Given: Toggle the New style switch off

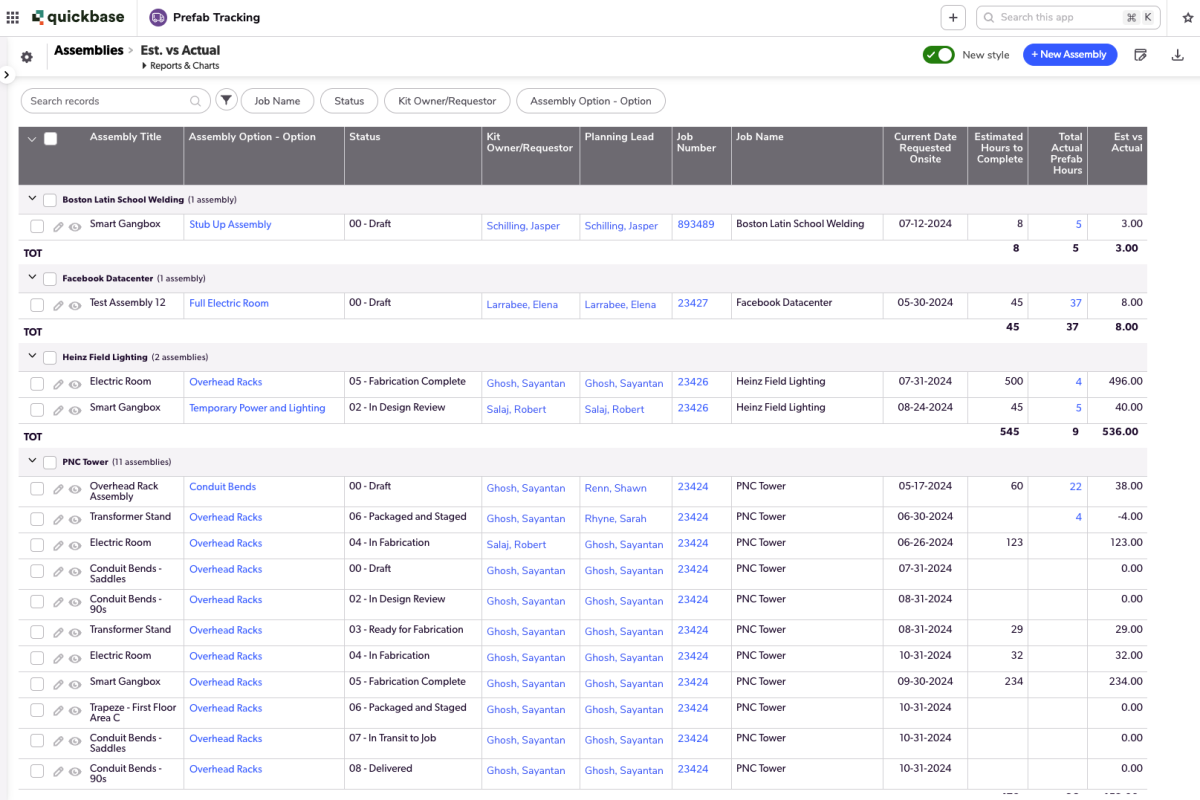Looking at the screenshot, I should [938, 55].
